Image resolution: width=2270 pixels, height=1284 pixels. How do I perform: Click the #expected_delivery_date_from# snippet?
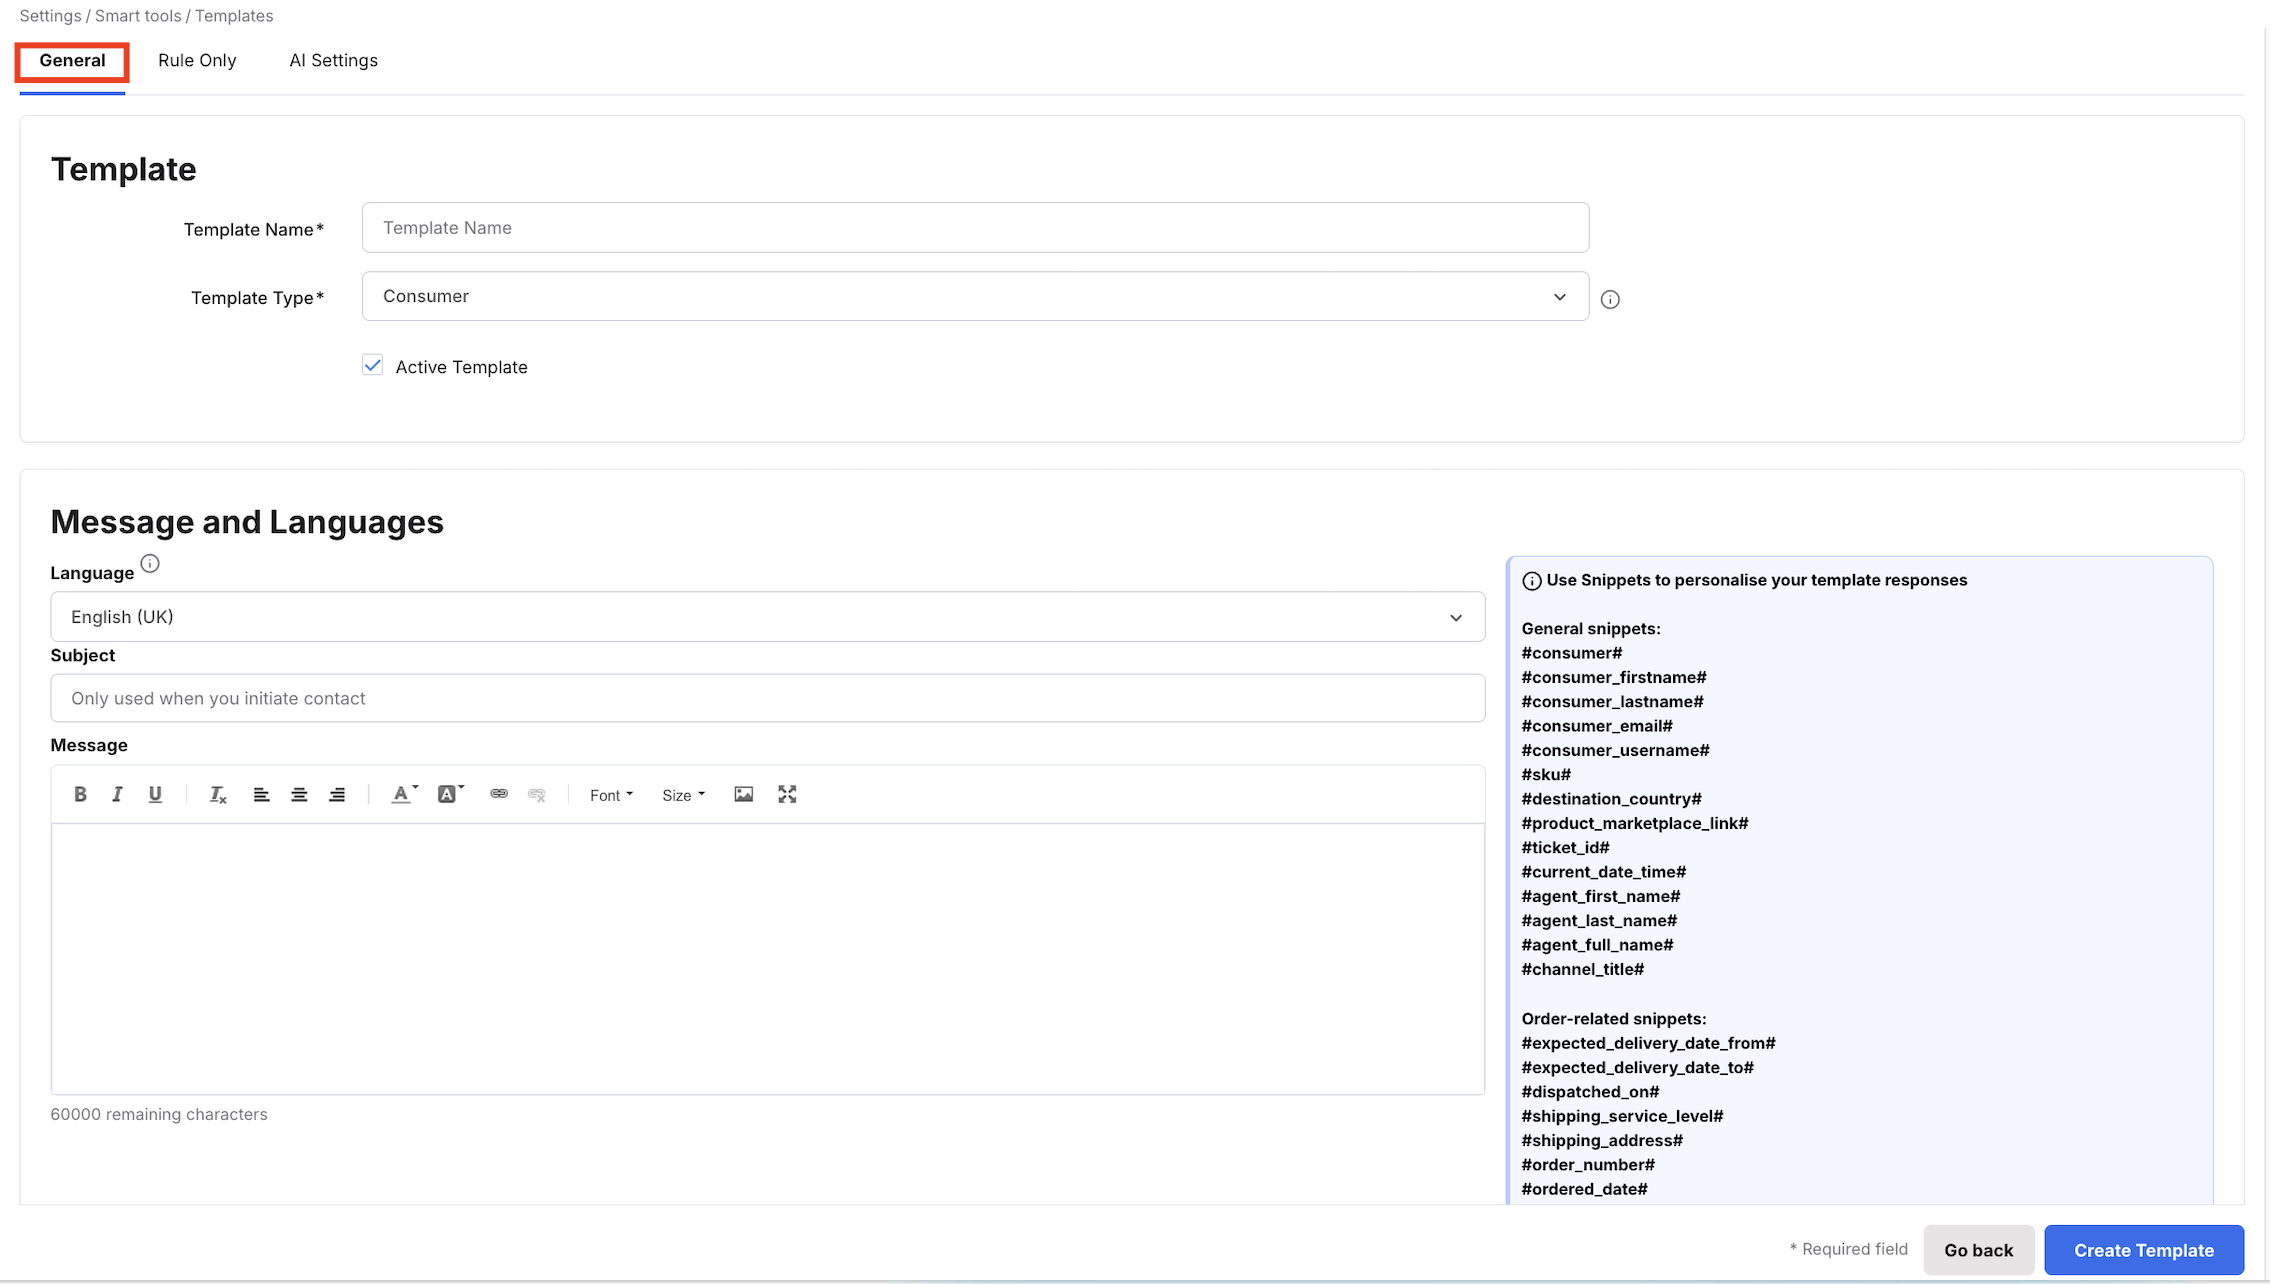coord(1648,1043)
